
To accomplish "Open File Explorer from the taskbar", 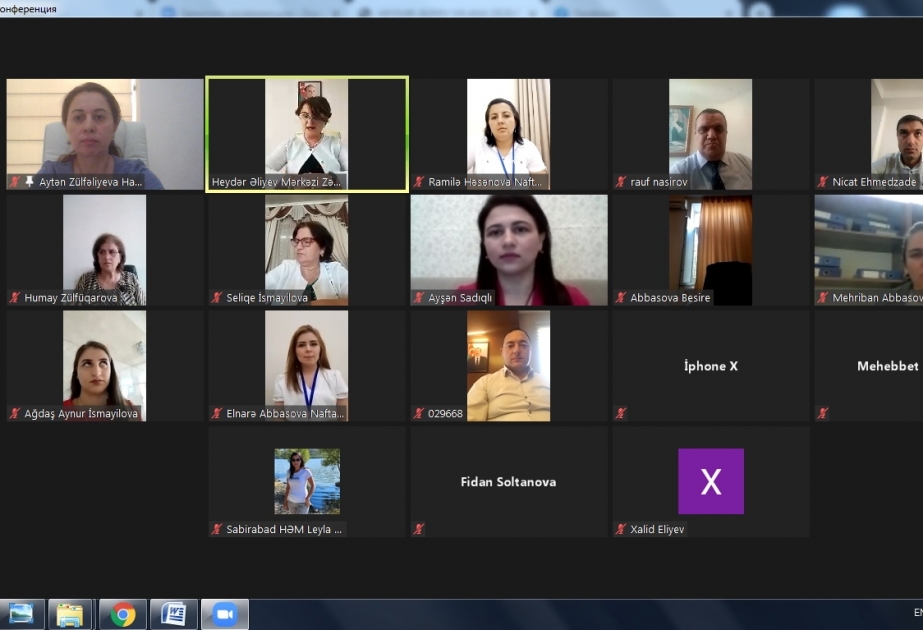I will coord(69,615).
